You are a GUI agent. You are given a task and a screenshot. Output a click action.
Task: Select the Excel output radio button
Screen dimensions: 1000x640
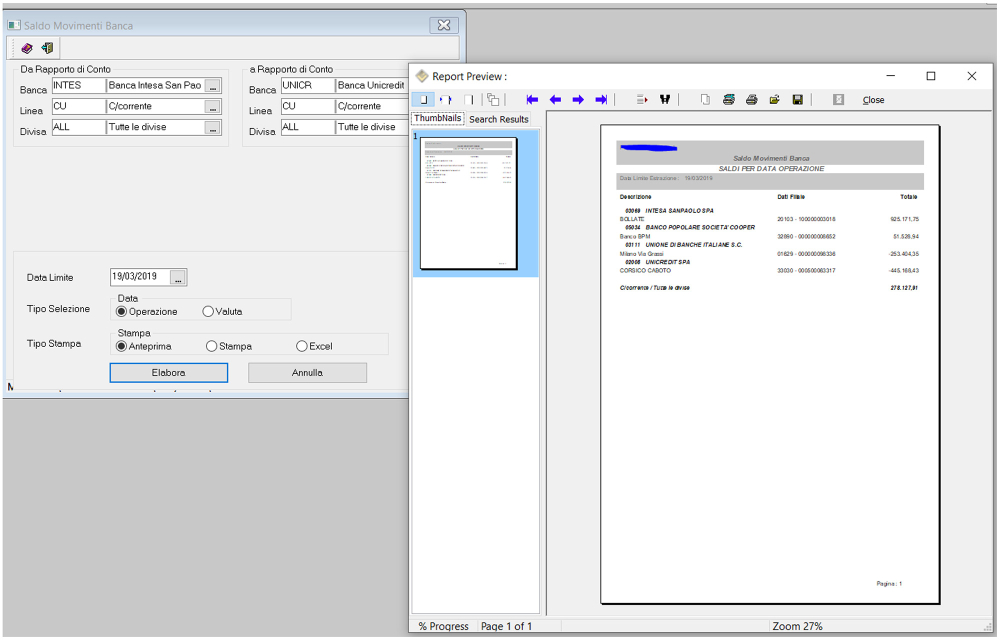[302, 346]
